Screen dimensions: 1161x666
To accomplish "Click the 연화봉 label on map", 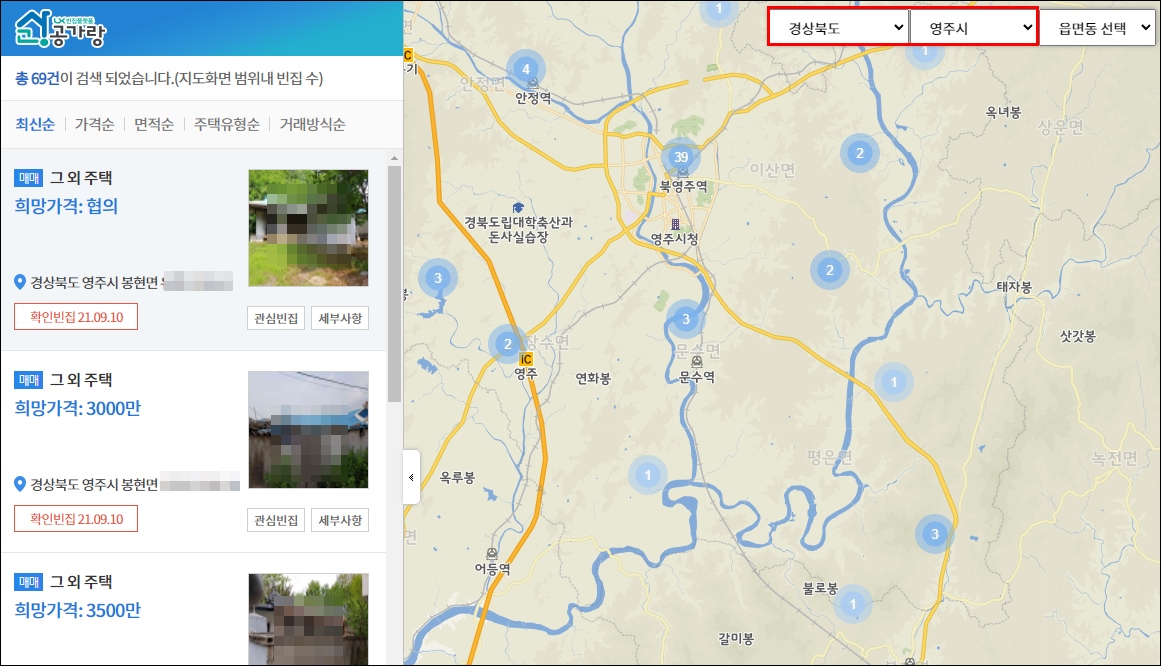I will pos(593,379).
